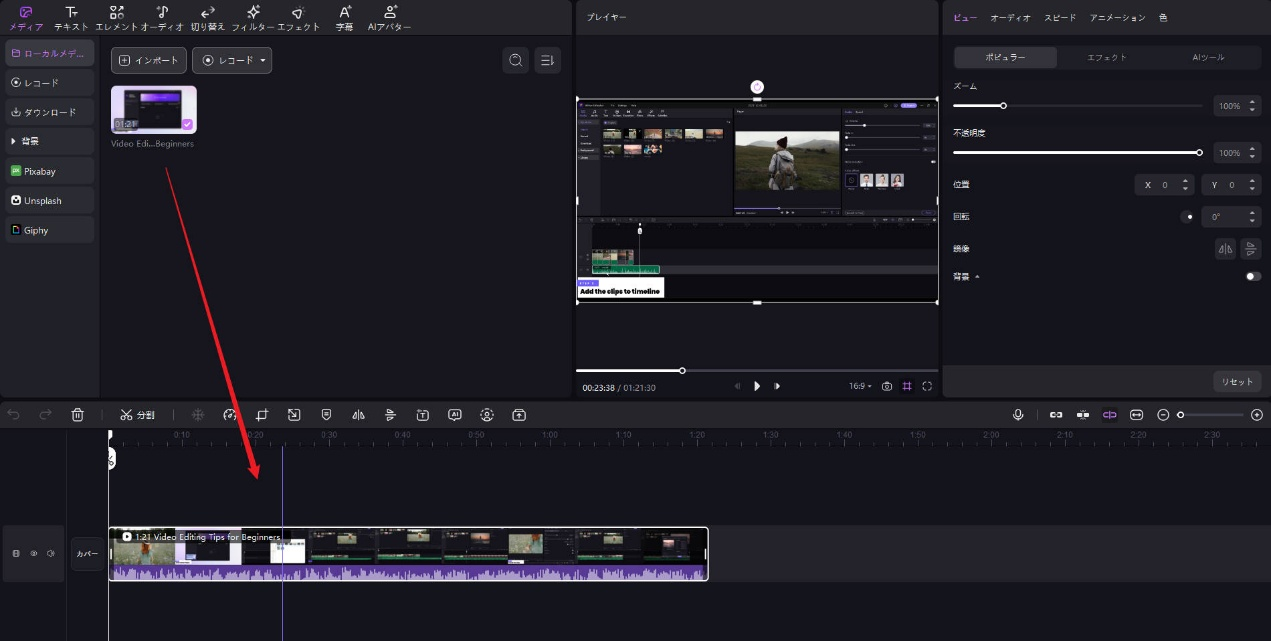Click the インポート import button
The image size is (1271, 641).
[148, 60]
